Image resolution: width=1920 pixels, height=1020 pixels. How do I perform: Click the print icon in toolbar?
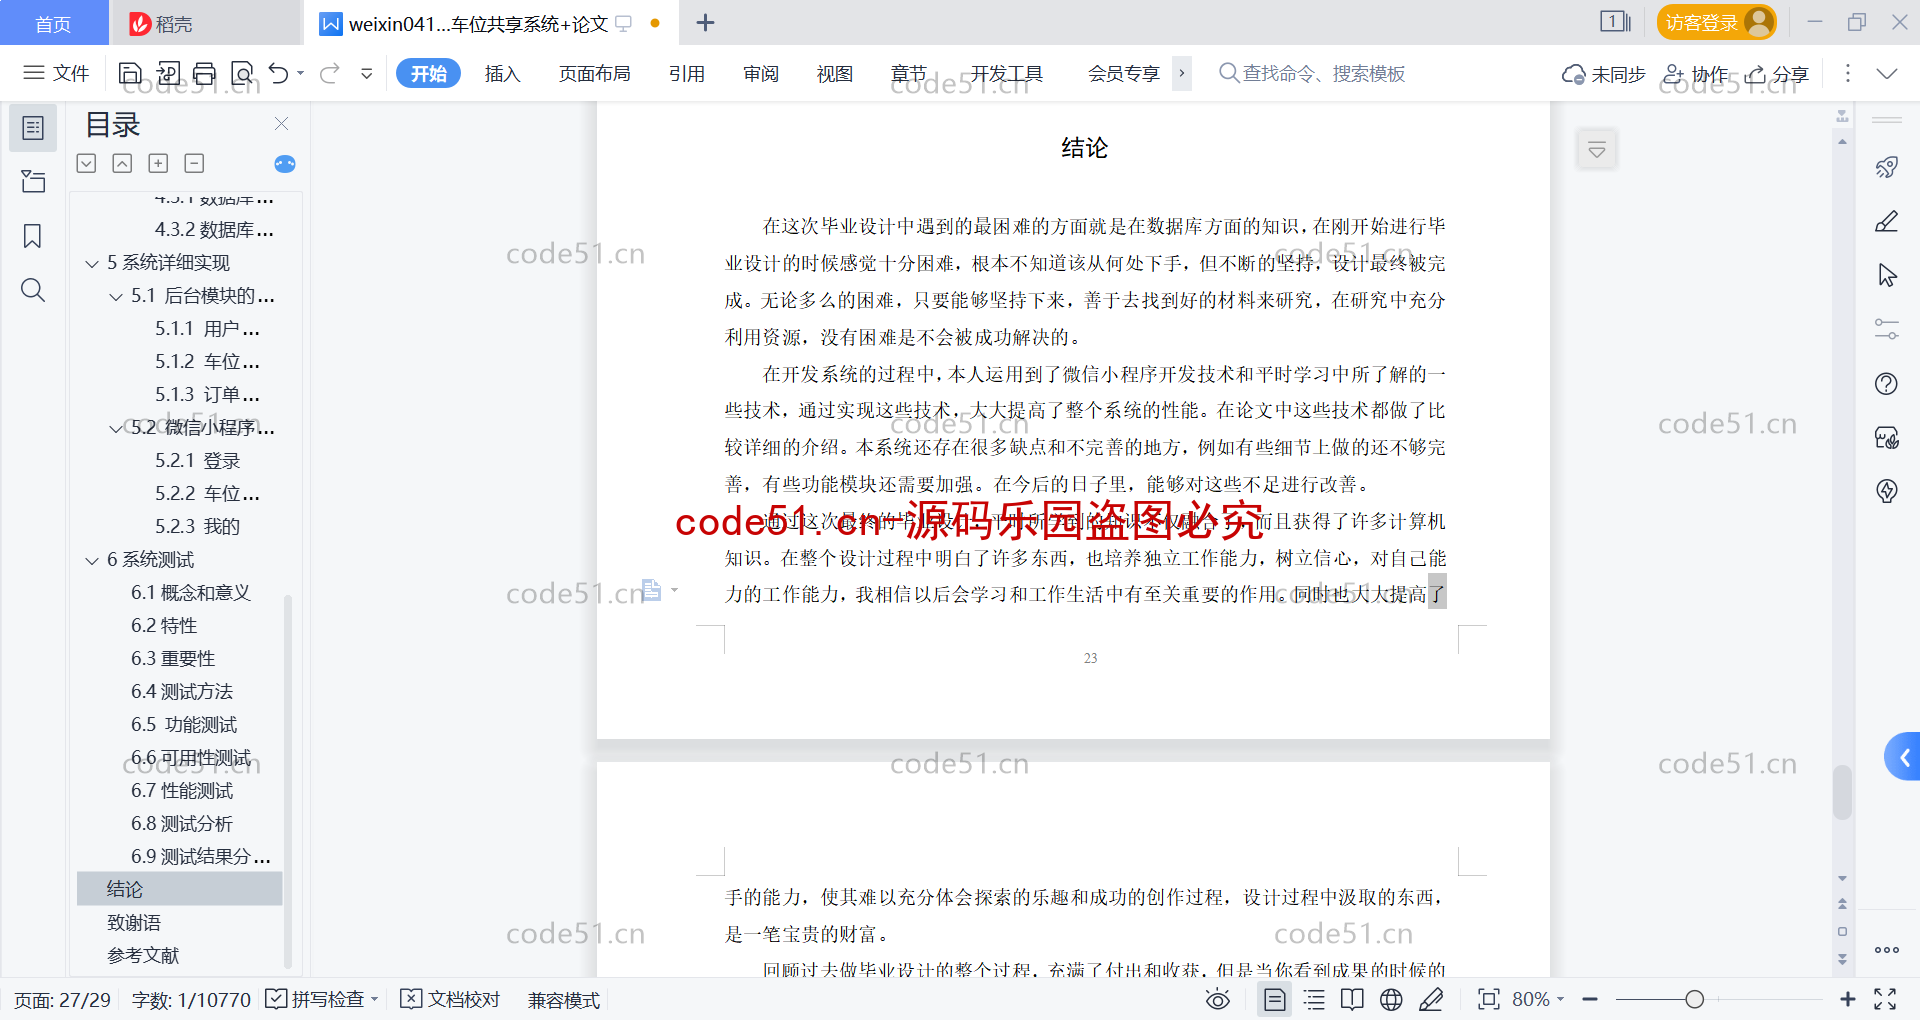(x=205, y=73)
